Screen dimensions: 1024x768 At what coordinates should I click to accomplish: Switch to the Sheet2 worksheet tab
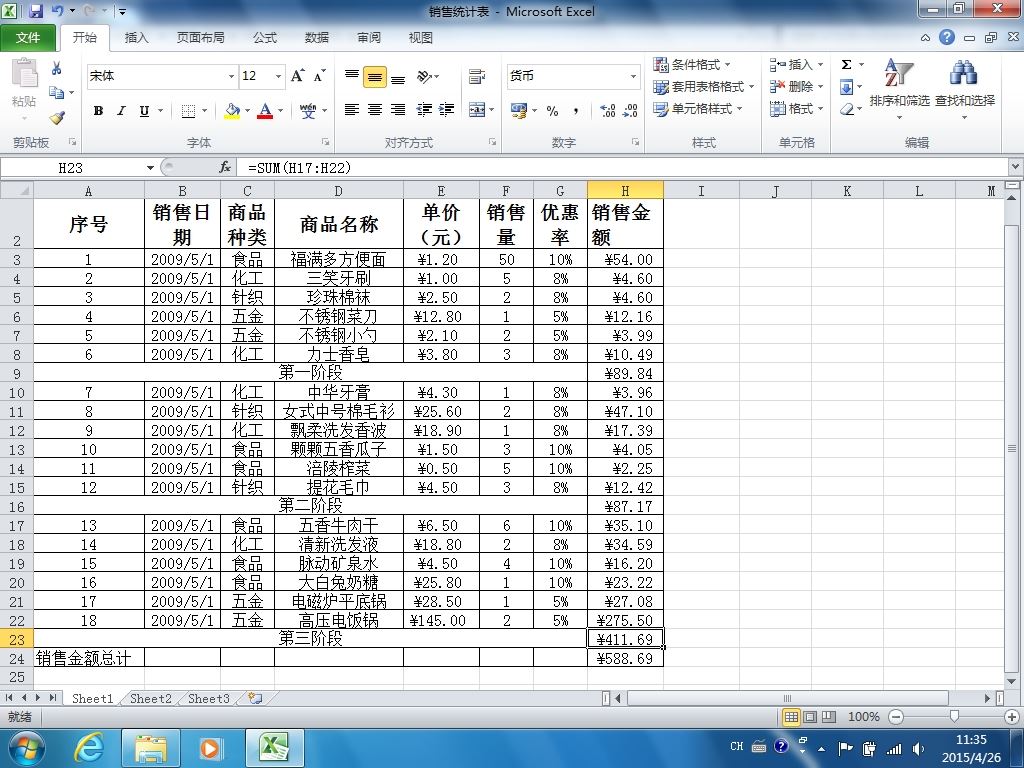click(151, 698)
